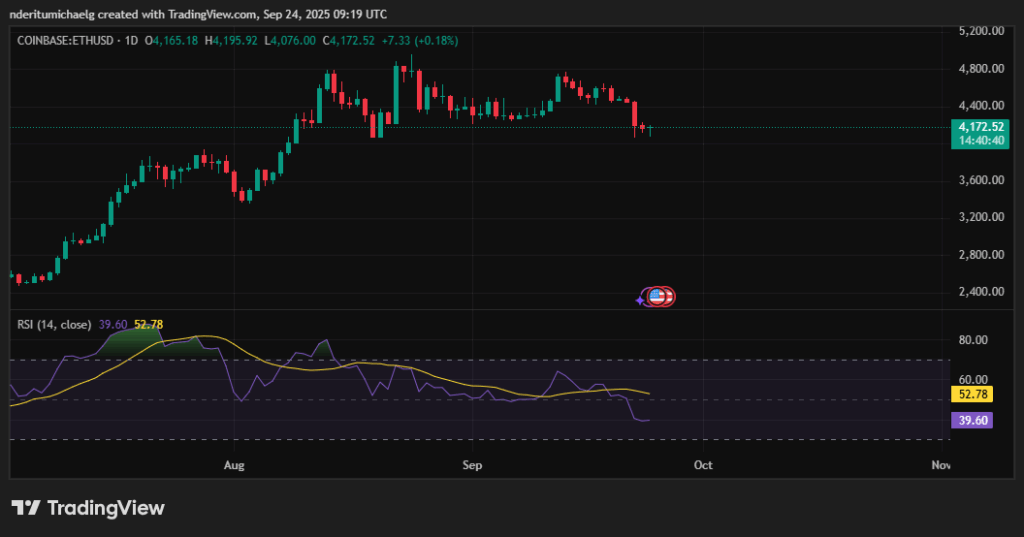1024x537 pixels.
Task: Click the 2,400.00 price axis label
Action: click(x=981, y=291)
